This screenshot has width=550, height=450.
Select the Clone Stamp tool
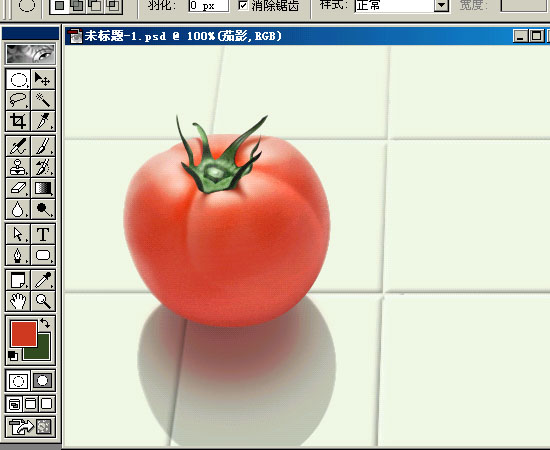18,167
